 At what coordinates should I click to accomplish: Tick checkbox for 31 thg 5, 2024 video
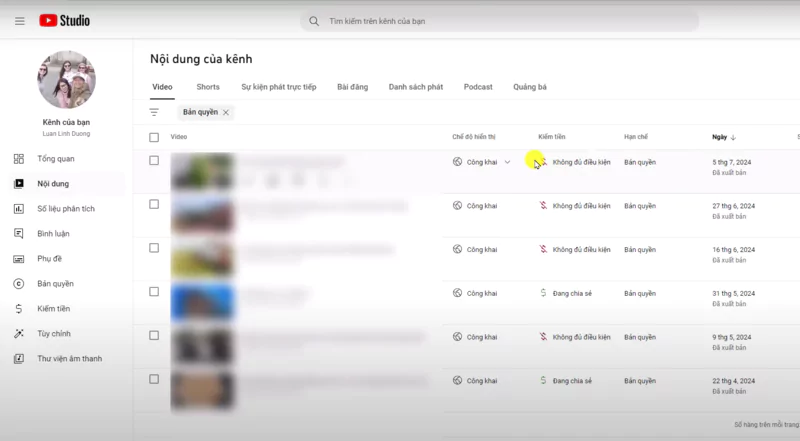tap(154, 292)
